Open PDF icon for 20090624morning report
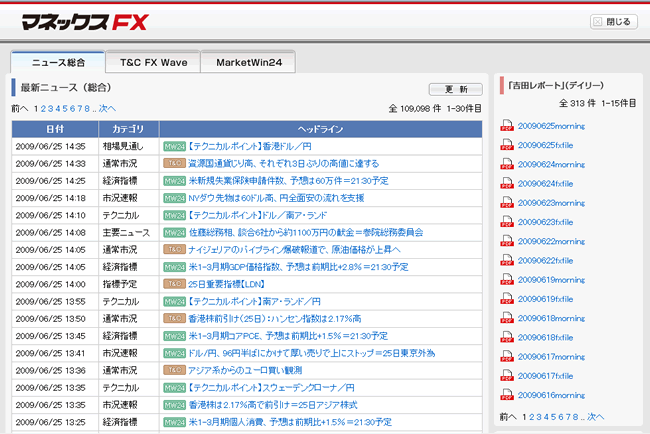The width and height of the screenshot is (650, 434). pyautogui.click(x=507, y=164)
